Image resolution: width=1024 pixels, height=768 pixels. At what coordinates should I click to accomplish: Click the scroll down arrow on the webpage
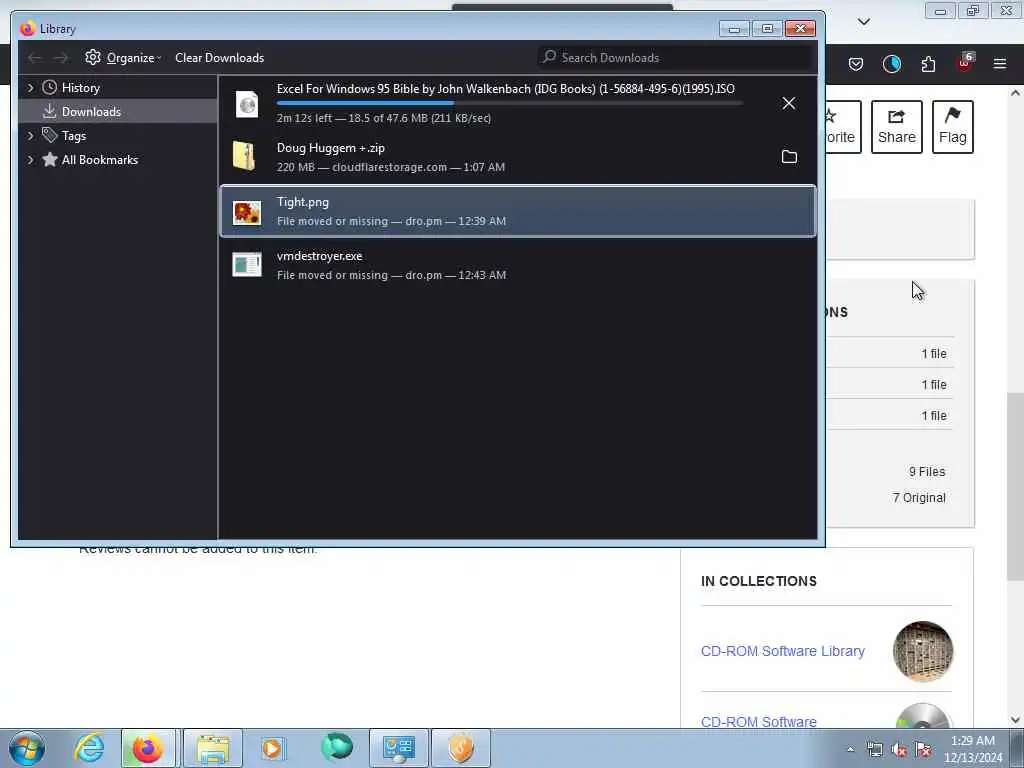coord(1016,720)
